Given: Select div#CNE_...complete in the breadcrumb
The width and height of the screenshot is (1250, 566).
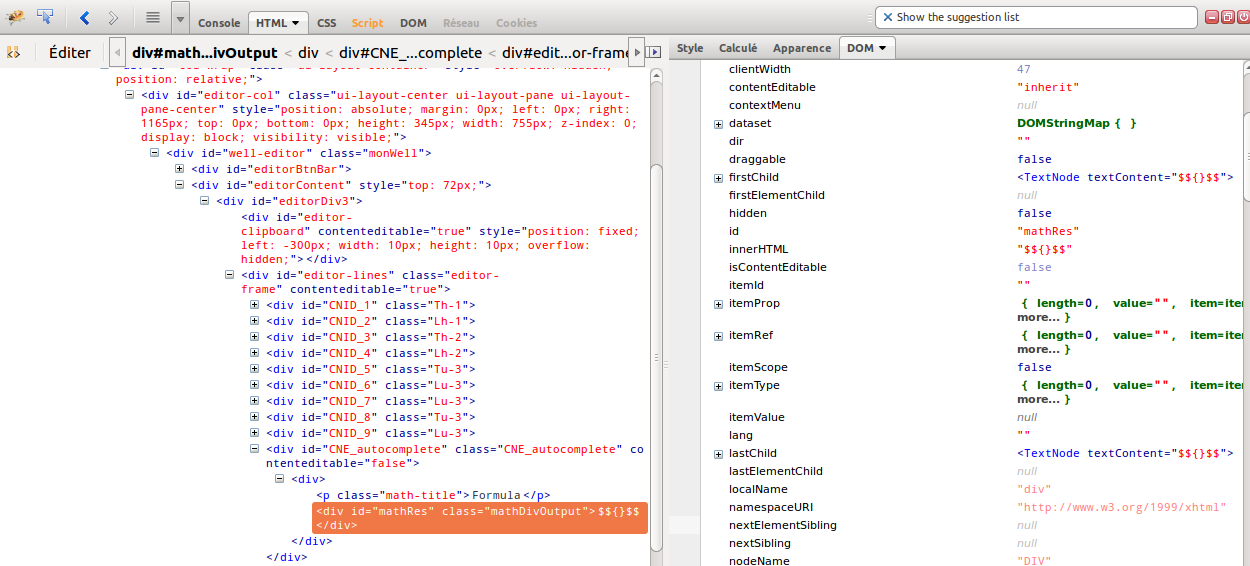Looking at the screenshot, I should coord(410,52).
